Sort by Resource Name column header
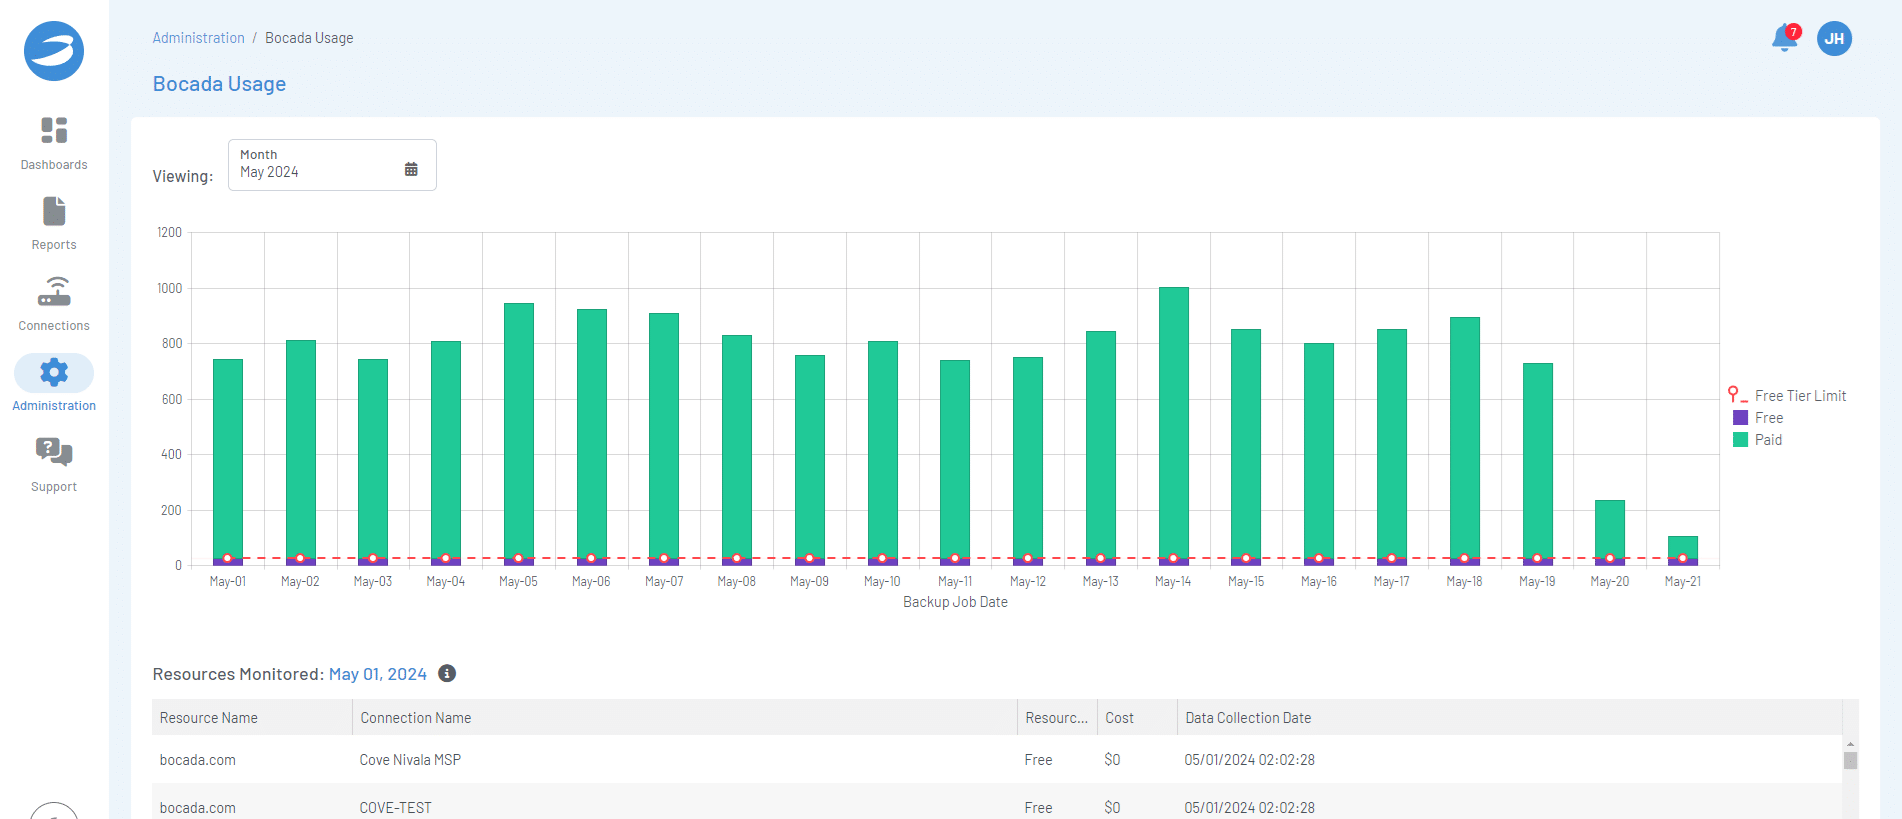This screenshot has width=1902, height=819. pyautogui.click(x=252, y=718)
